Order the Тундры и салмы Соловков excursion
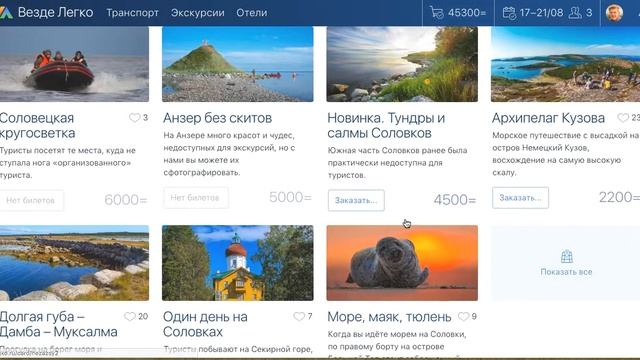Image resolution: width=640 pixels, height=360 pixels. pos(356,200)
